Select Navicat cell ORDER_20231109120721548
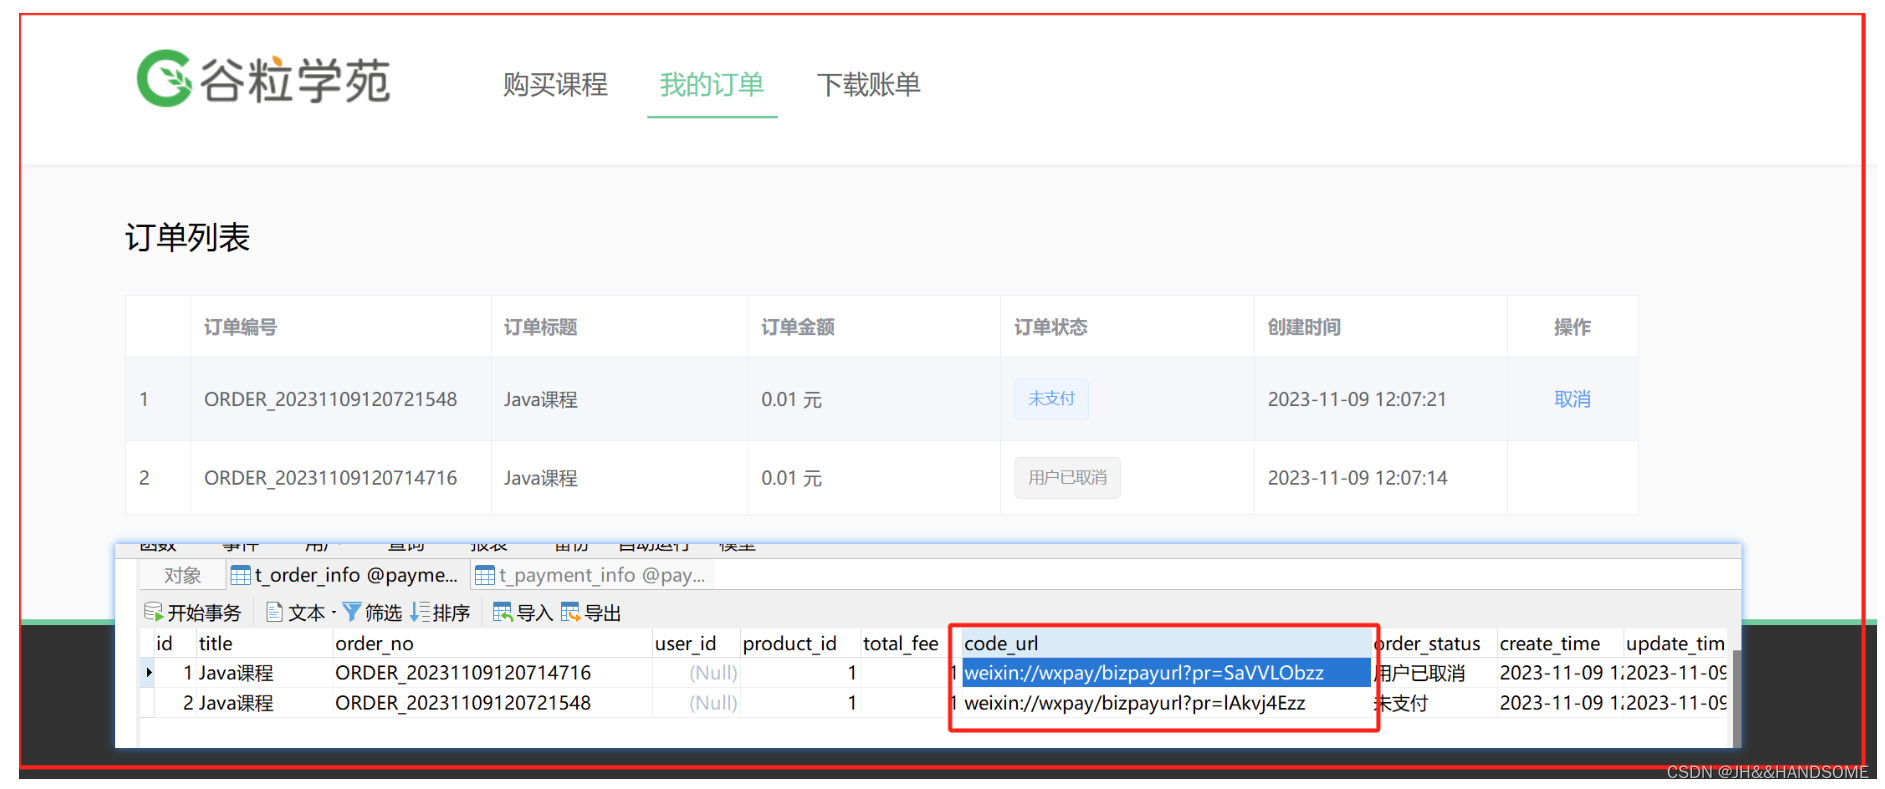The height and width of the screenshot is (789, 1885). point(492,703)
